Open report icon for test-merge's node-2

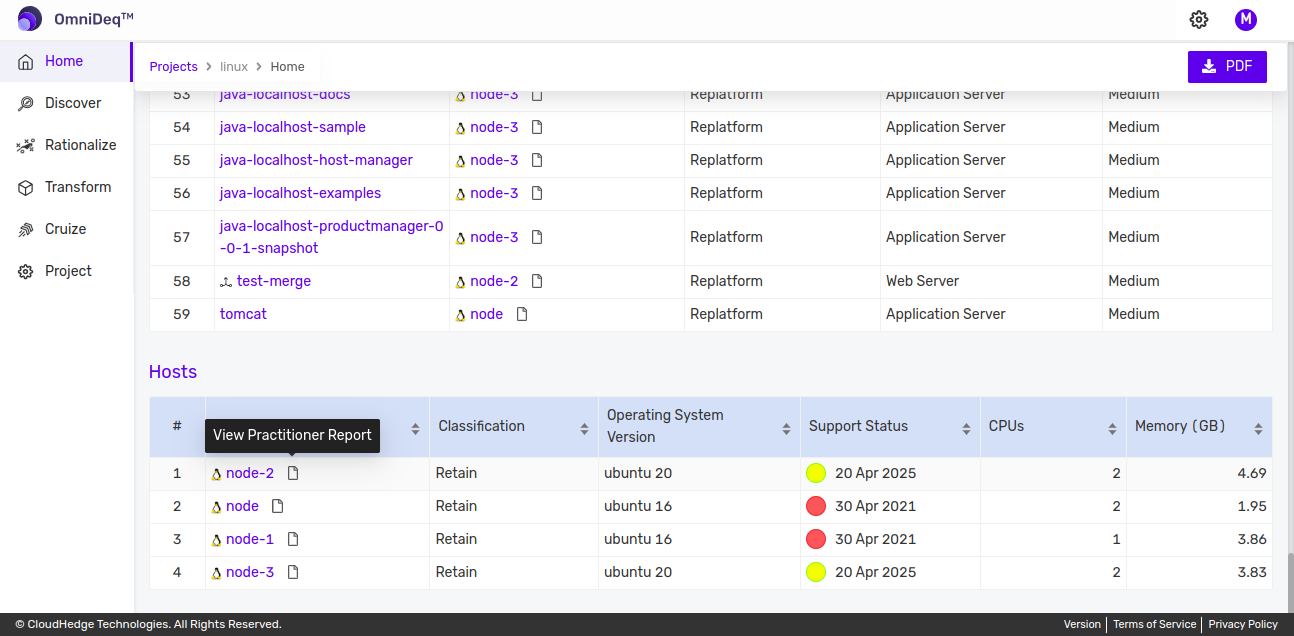(537, 281)
